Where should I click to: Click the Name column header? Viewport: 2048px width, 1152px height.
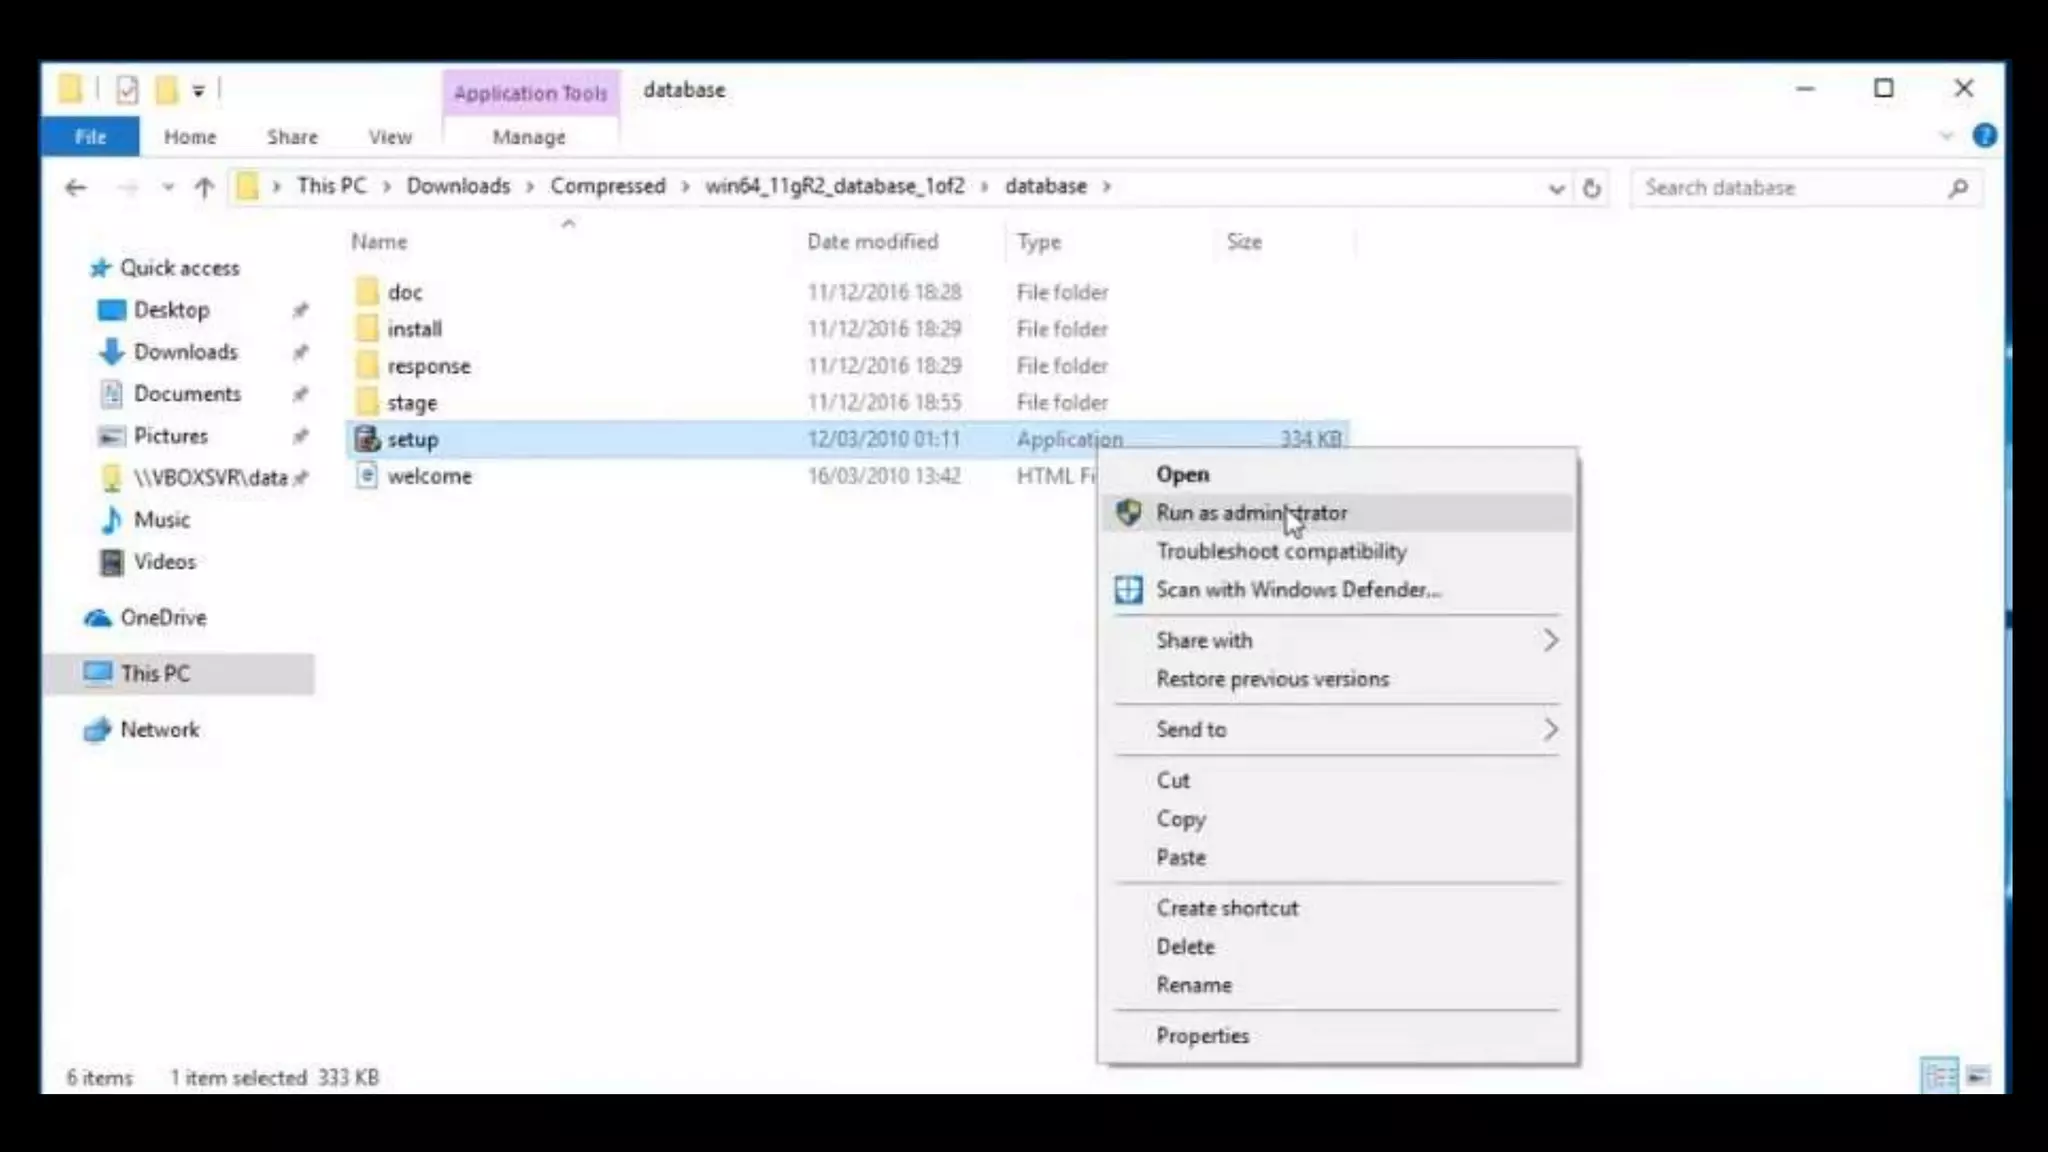(379, 242)
